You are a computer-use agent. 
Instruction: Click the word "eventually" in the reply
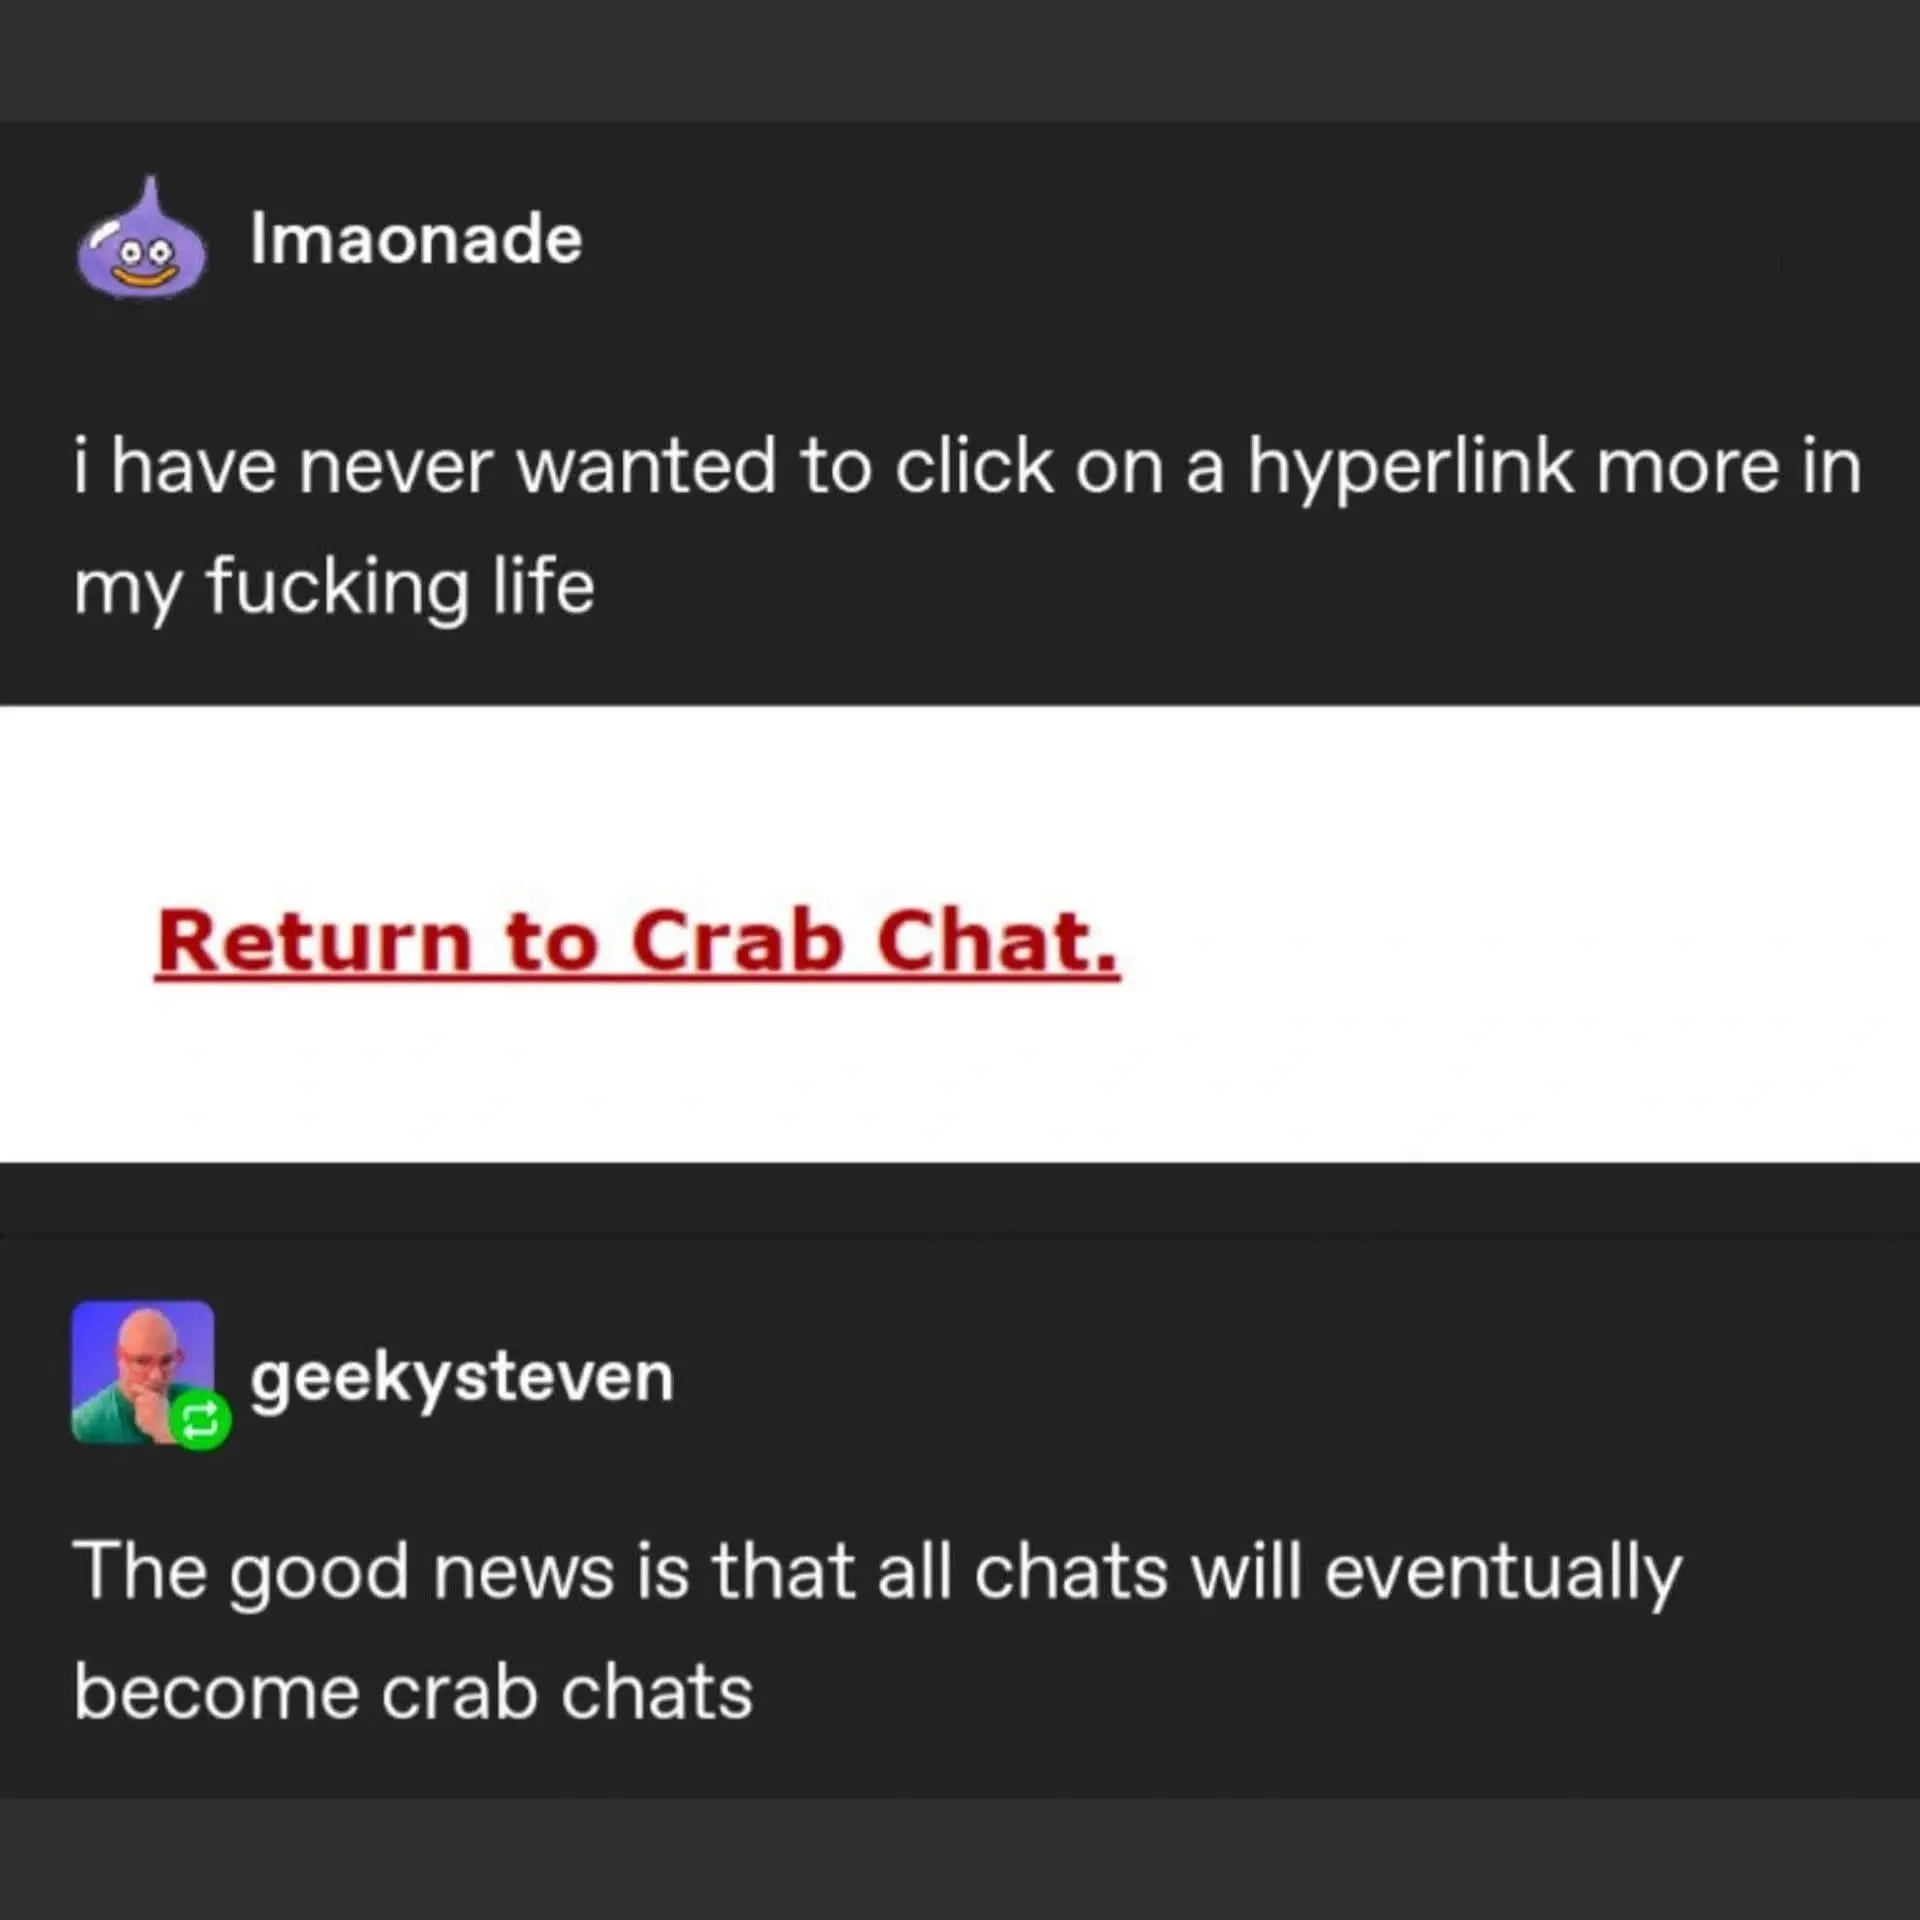[1502, 1573]
